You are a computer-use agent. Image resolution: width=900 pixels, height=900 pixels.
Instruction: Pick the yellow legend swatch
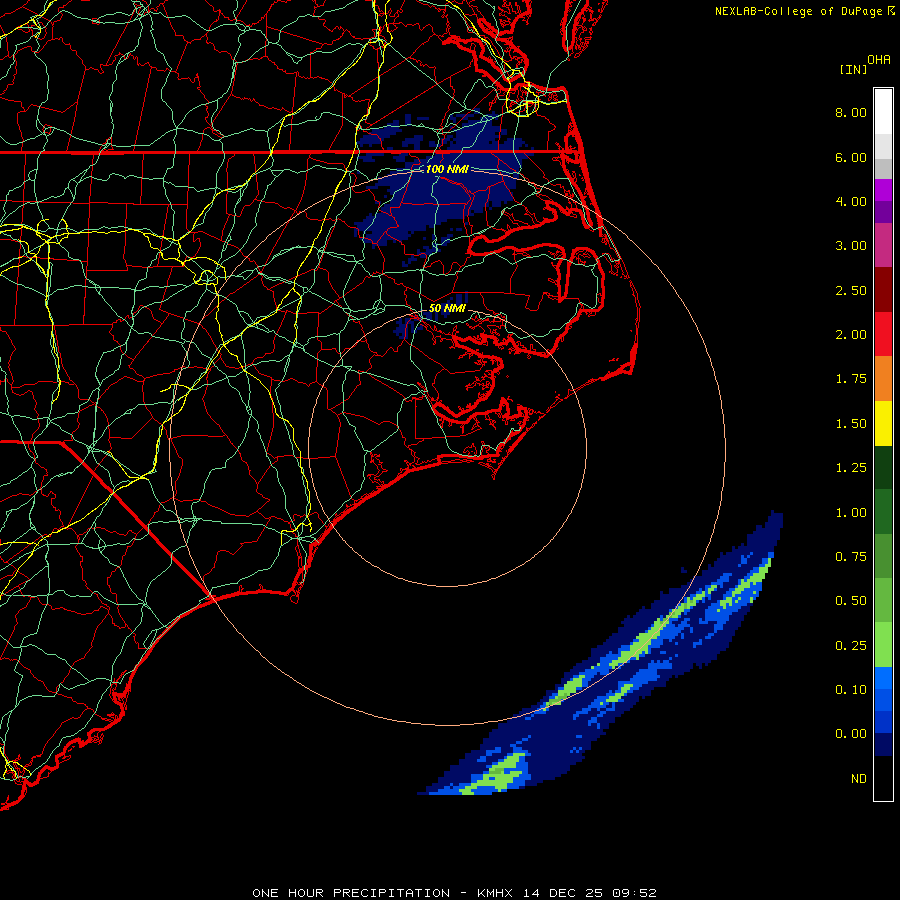[x=883, y=423]
